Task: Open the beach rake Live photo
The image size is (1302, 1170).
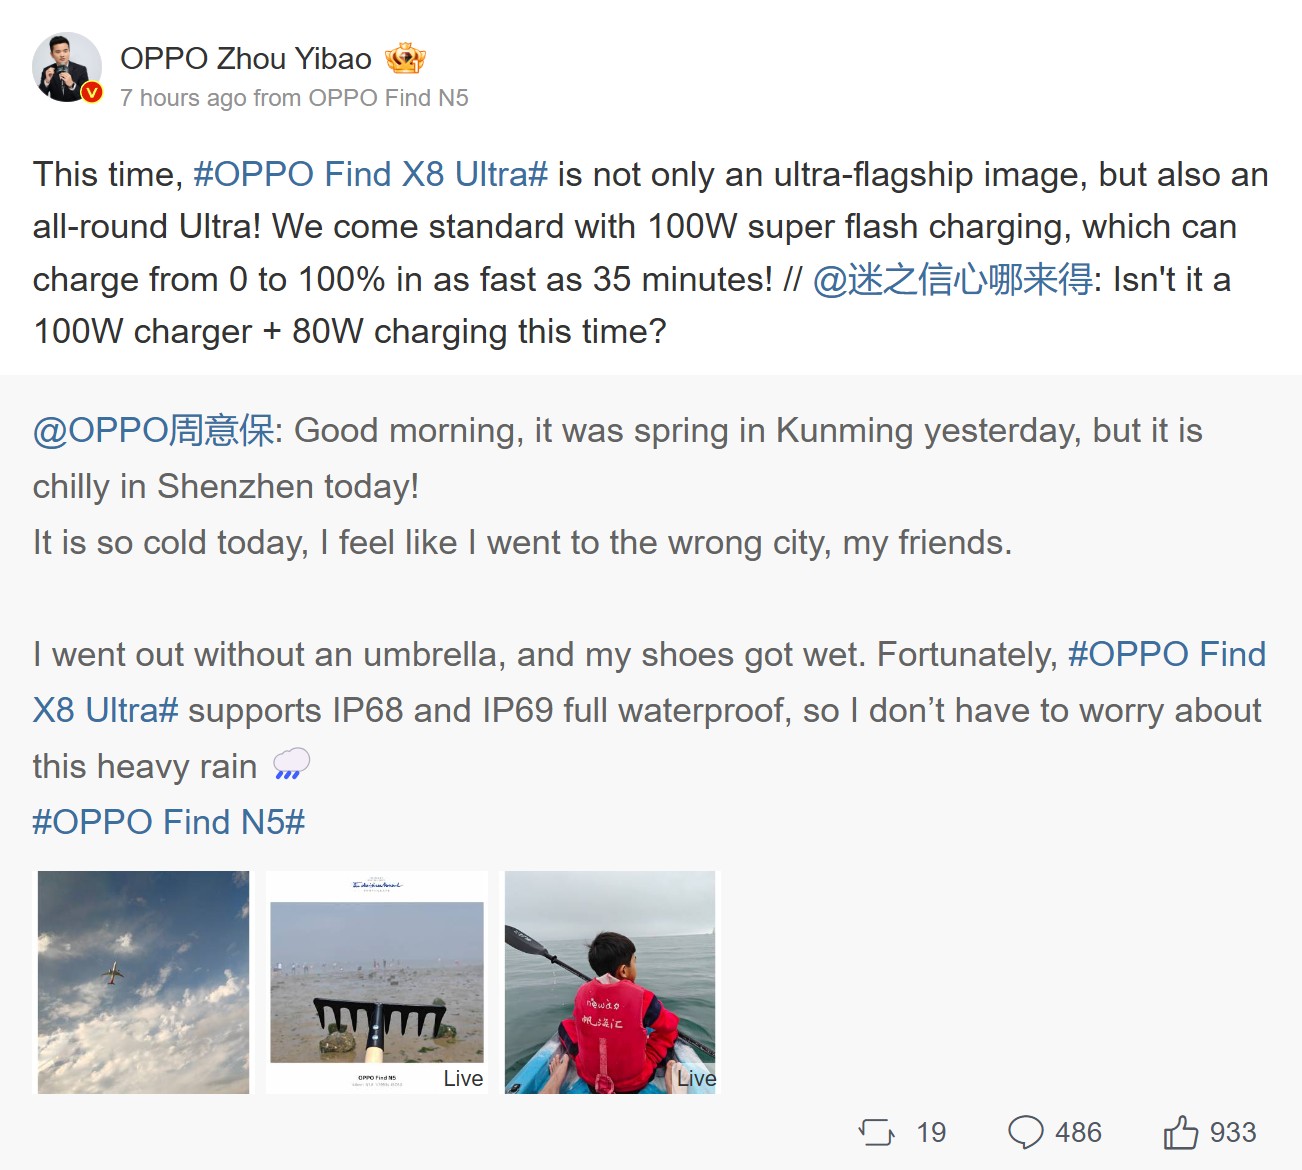Action: coord(377,982)
